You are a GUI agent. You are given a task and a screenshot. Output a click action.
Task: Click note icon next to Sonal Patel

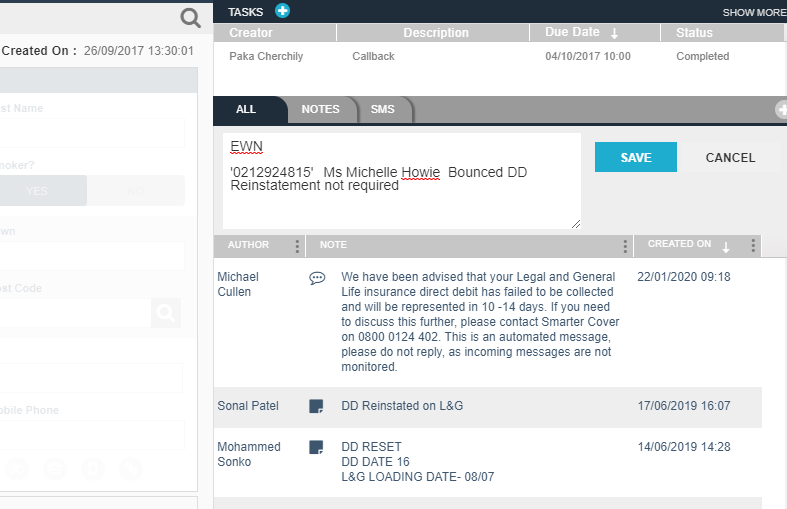click(x=316, y=406)
